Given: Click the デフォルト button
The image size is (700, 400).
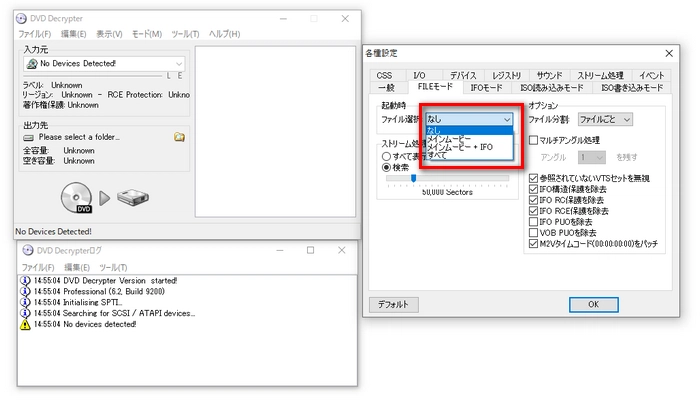Looking at the screenshot, I should [393, 303].
